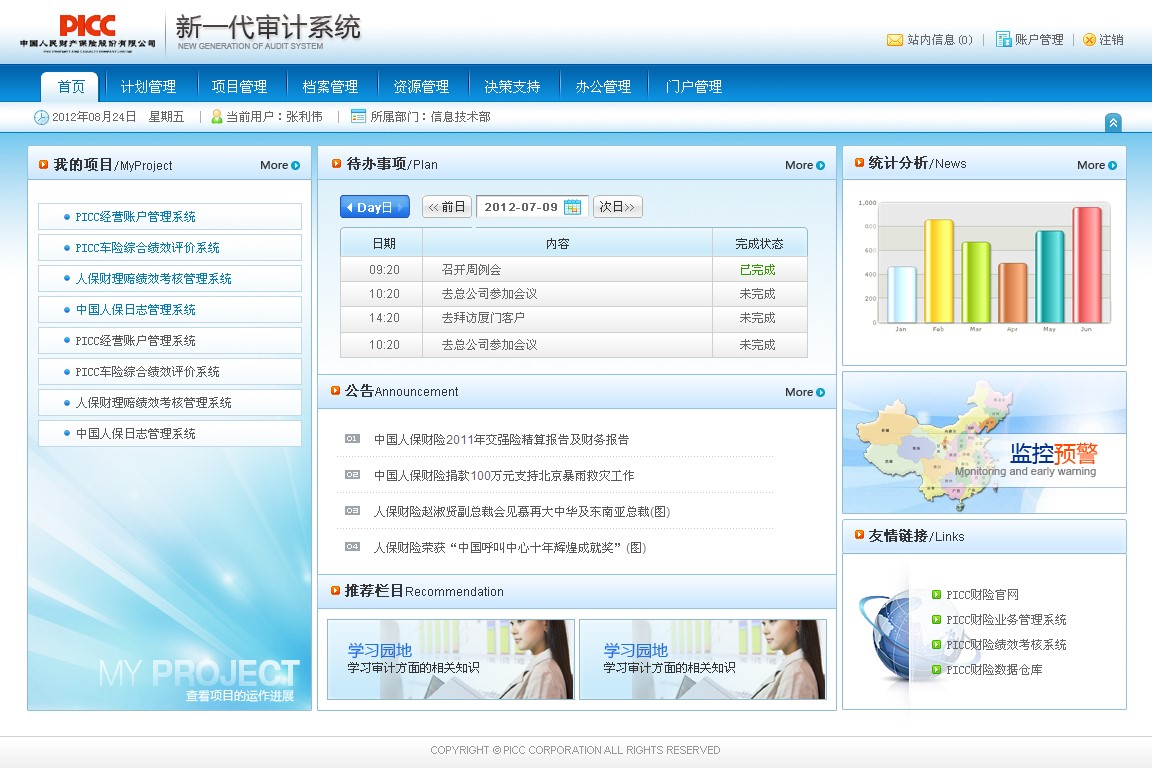The image size is (1152, 768).
Task: Open the 档案管理 menu
Action: (331, 87)
